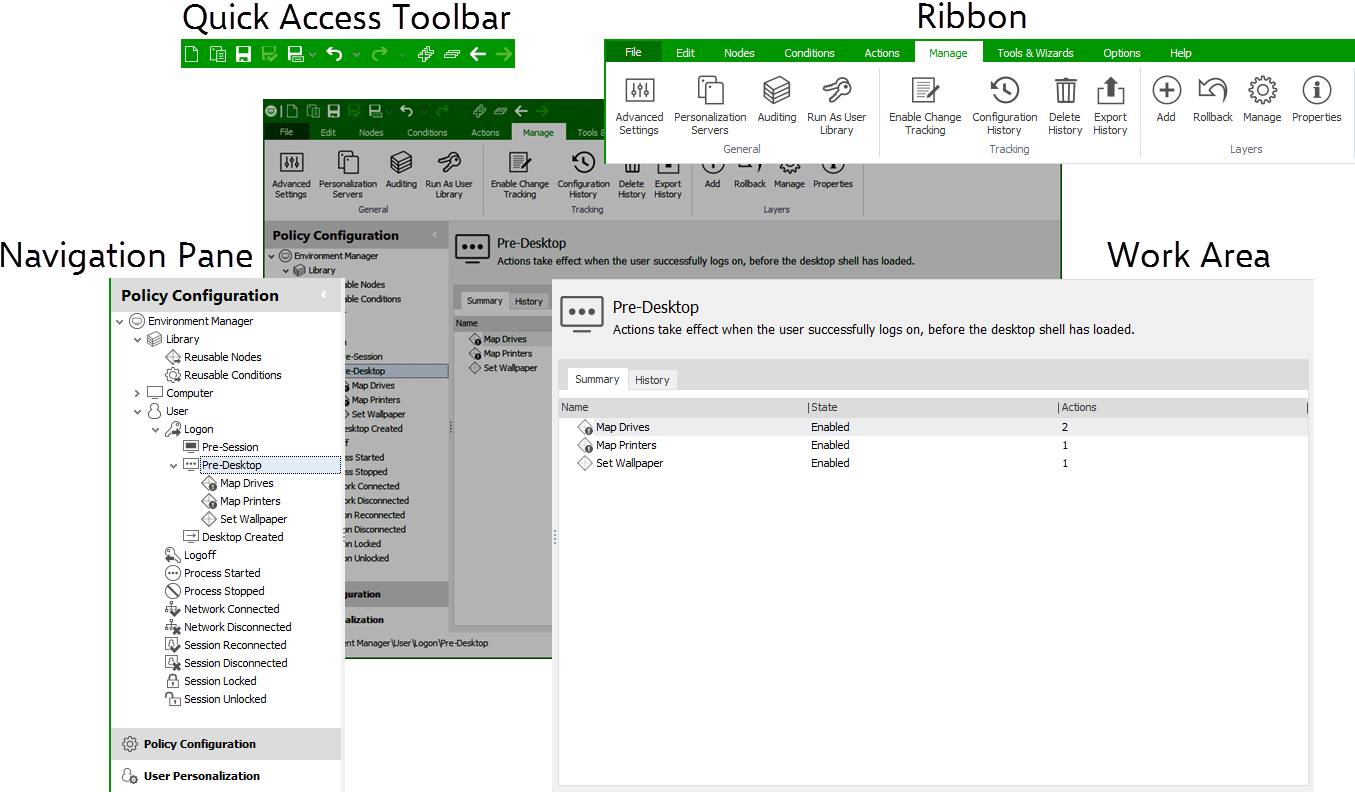This screenshot has width=1355, height=792.
Task: Select Reusable Conditions in enlarged Navigation Pane
Action: (233, 375)
